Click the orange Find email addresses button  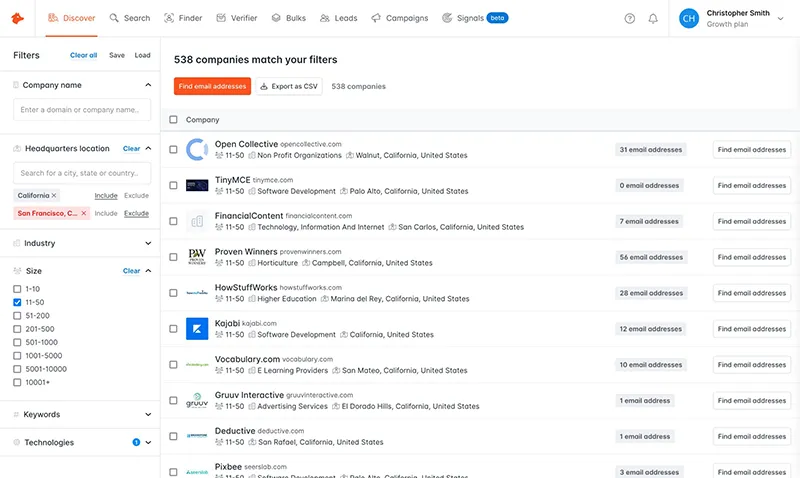(212, 86)
